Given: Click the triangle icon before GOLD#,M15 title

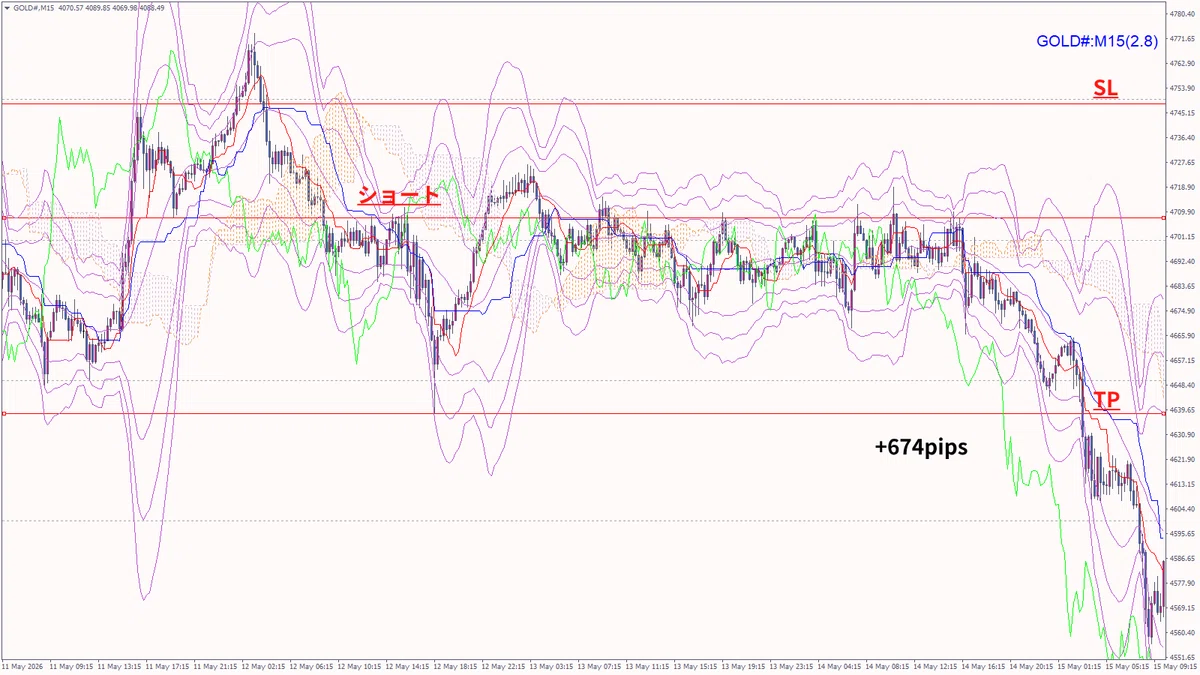Looking at the screenshot, I should click(x=9, y=7).
